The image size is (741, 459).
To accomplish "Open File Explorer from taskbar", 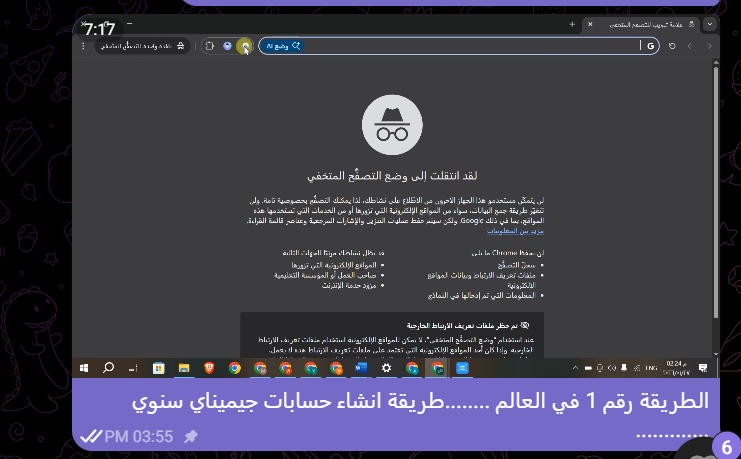I will [184, 368].
